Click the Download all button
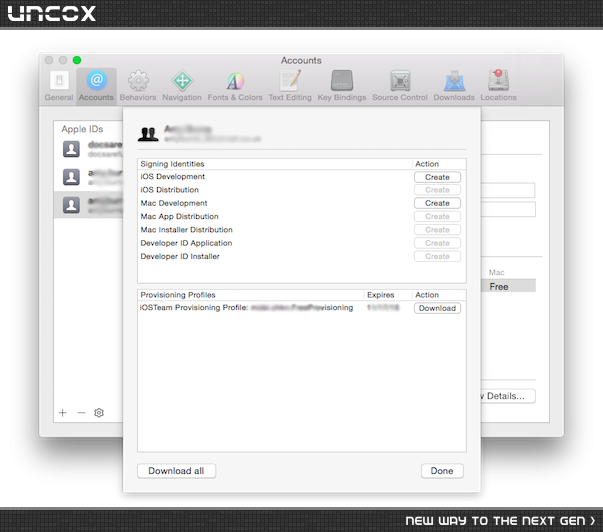603x532 pixels. pos(177,471)
